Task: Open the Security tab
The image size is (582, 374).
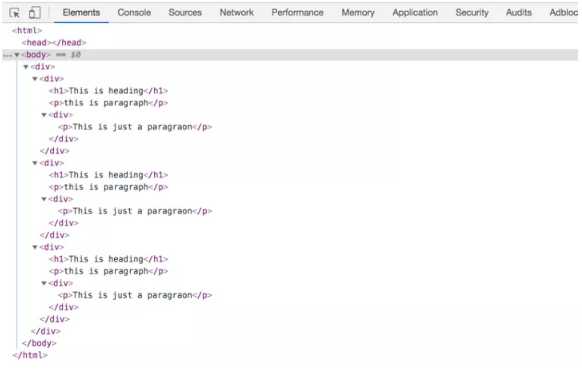Action: (472, 12)
